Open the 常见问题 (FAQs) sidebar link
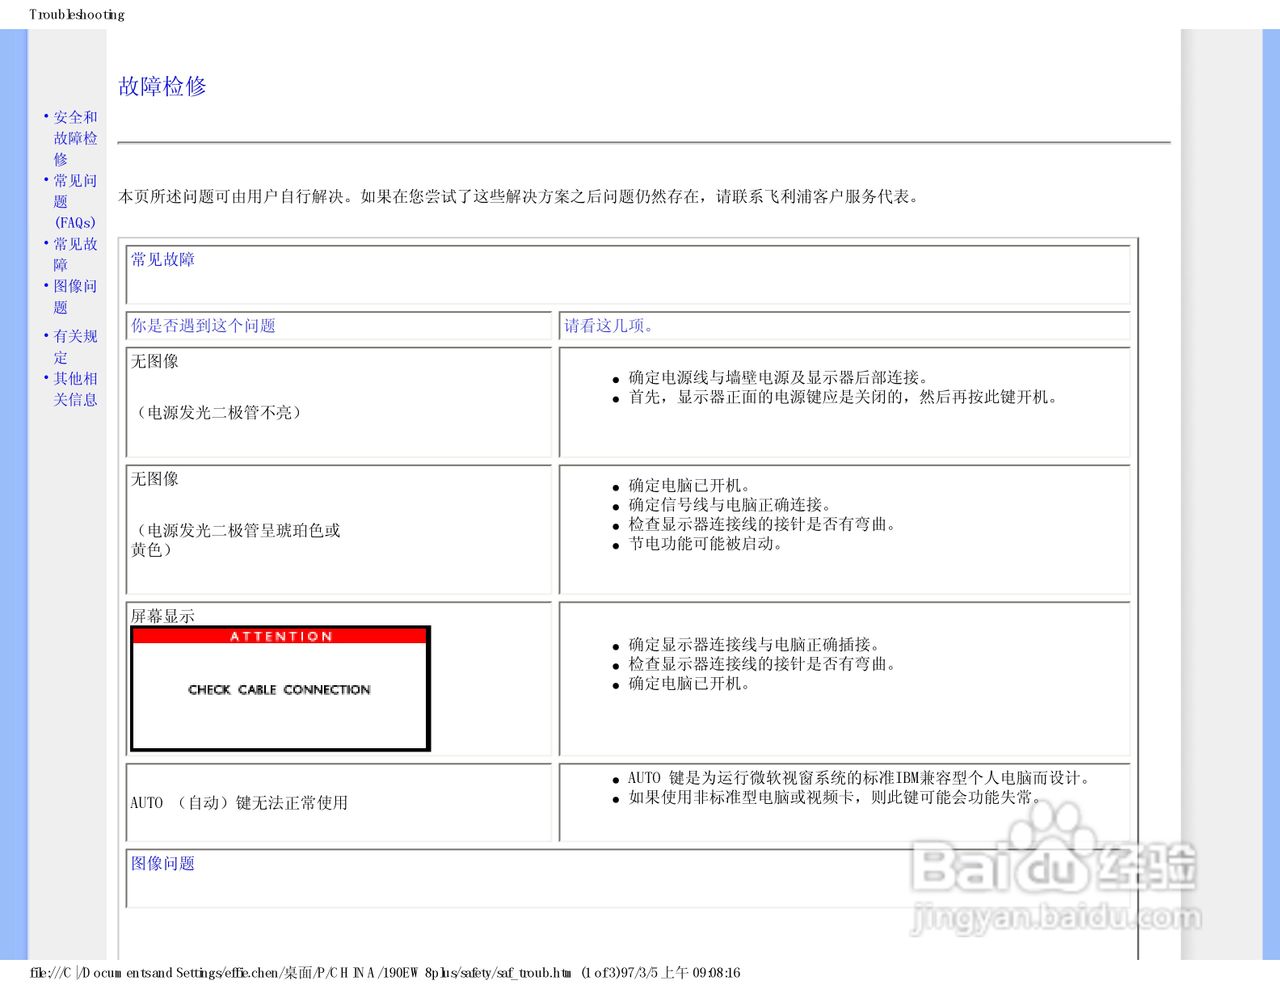The height and width of the screenshot is (989, 1280). click(x=75, y=201)
